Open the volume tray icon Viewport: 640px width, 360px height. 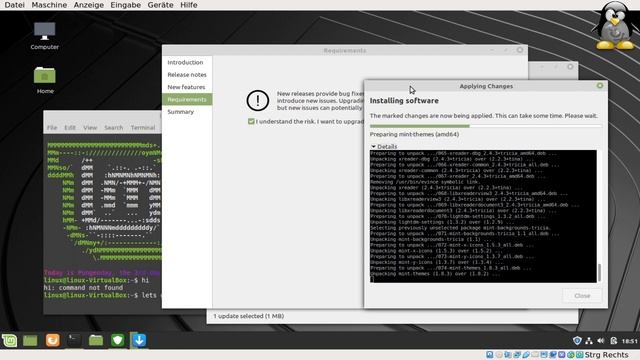pos(601,340)
